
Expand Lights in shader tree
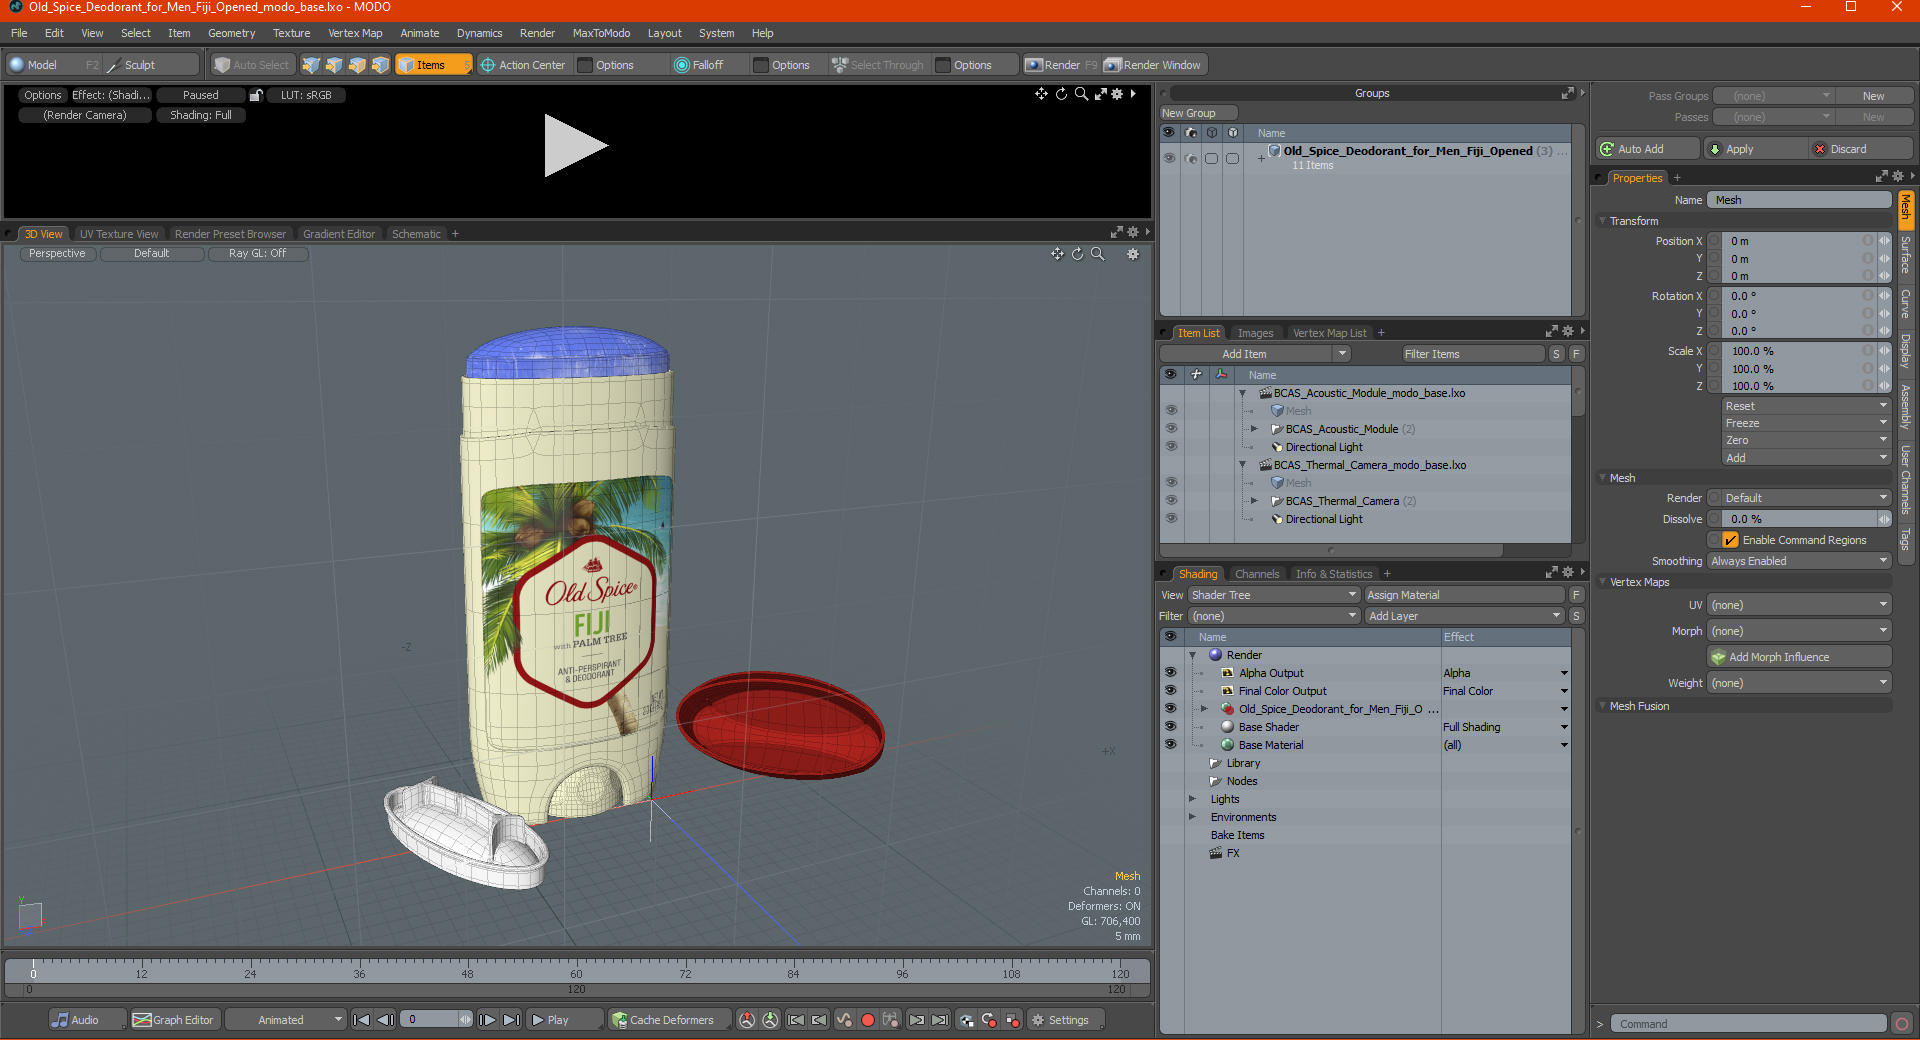[x=1192, y=799]
